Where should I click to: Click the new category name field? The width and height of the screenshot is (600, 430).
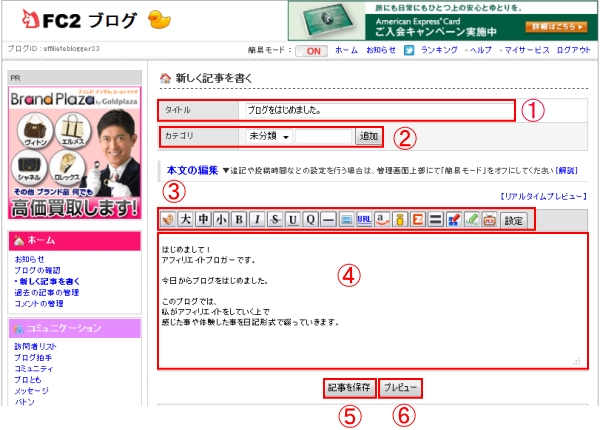point(323,136)
